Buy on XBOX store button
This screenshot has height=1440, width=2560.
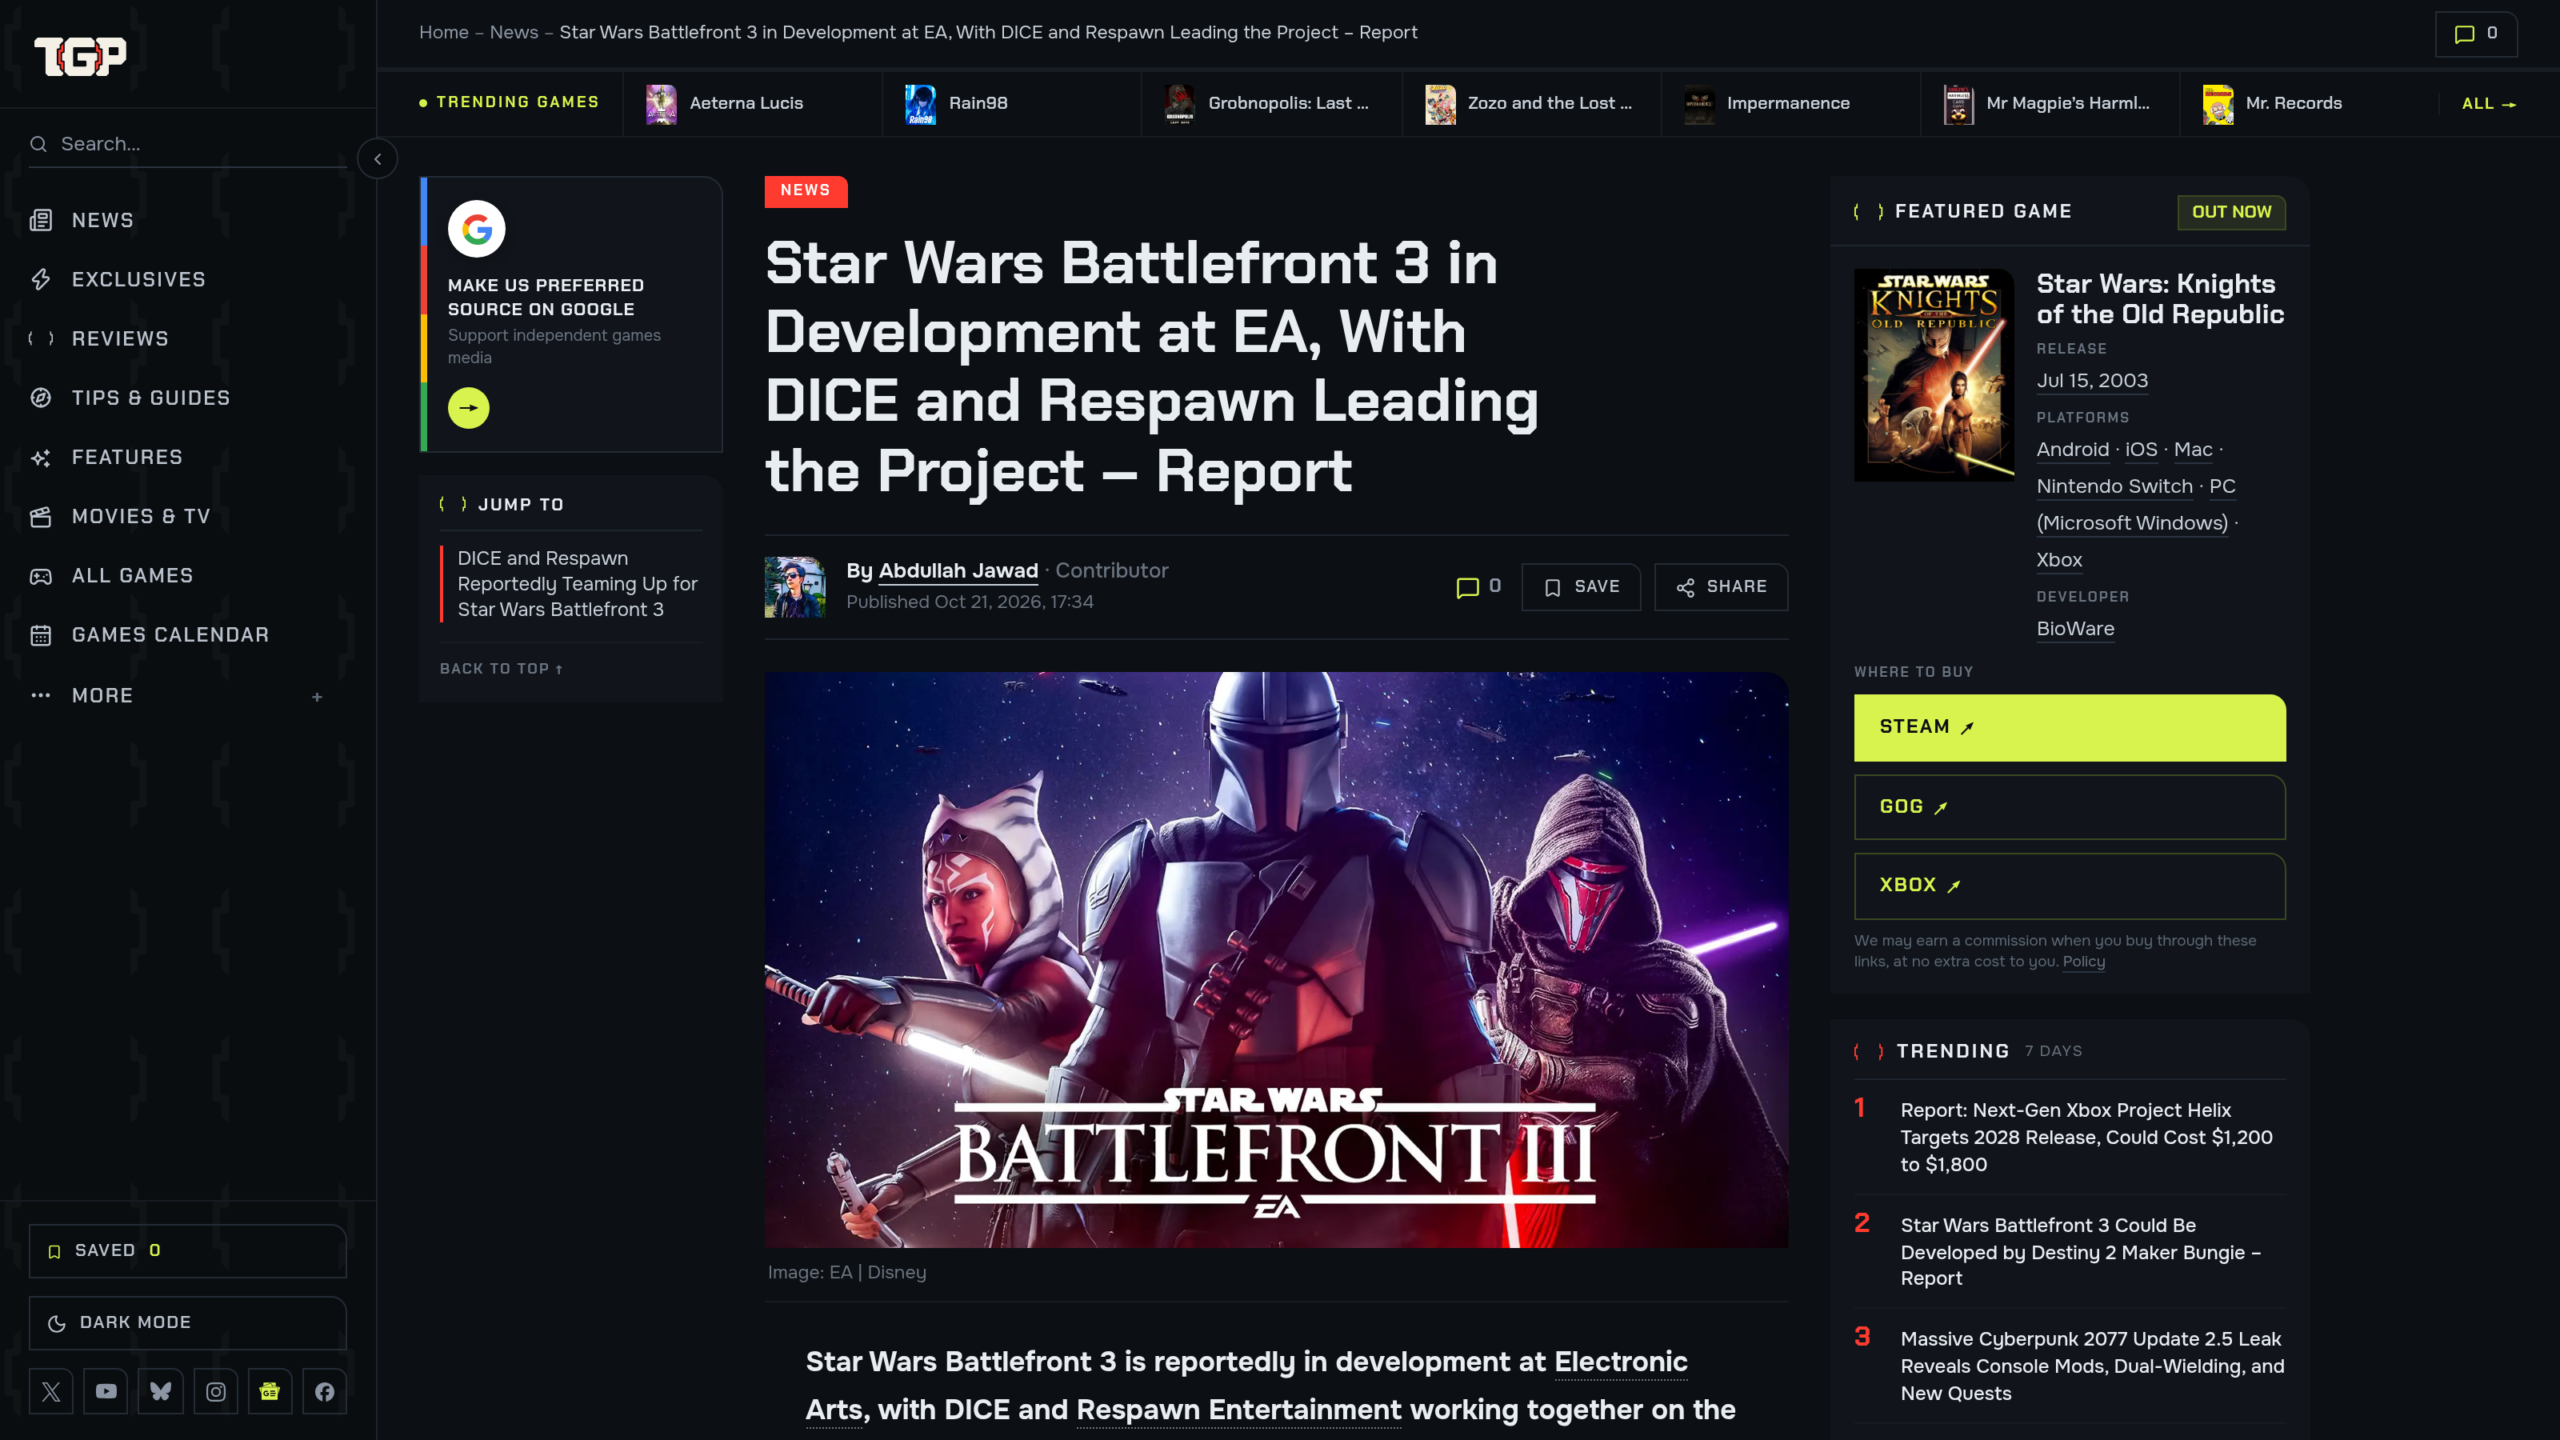(x=2069, y=886)
